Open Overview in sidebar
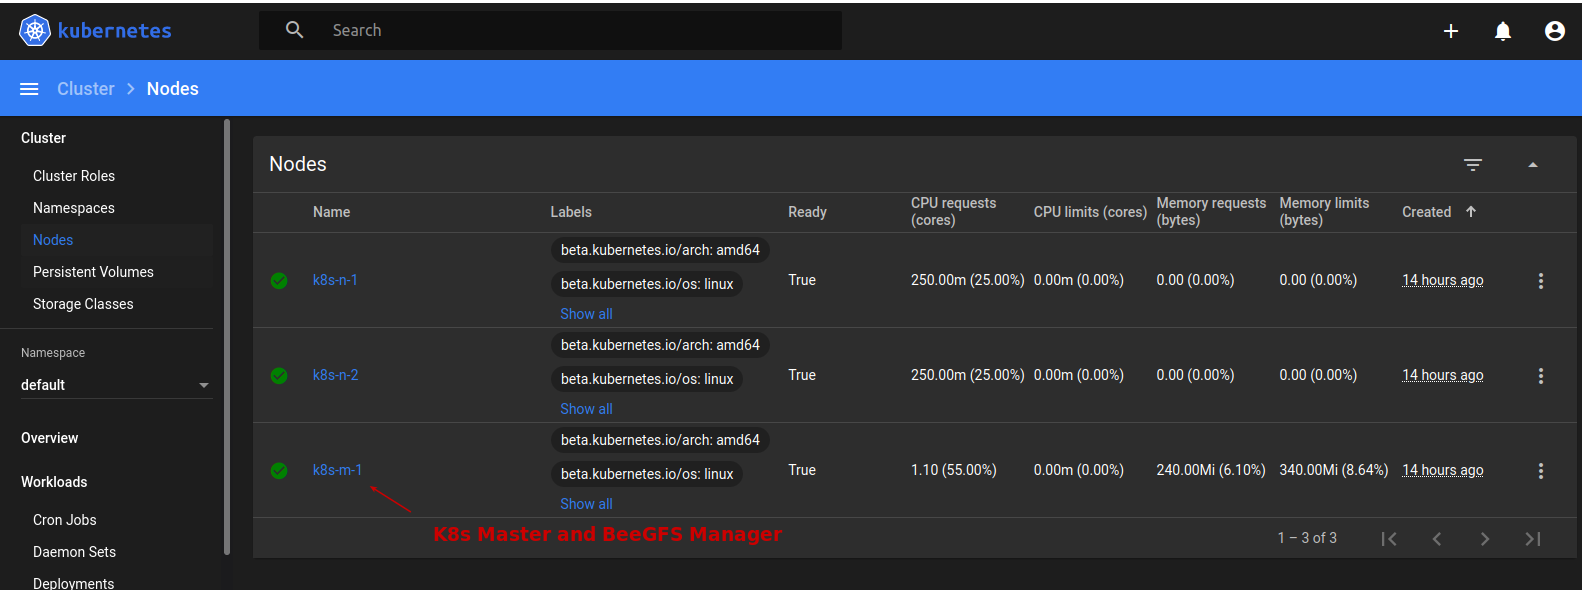The image size is (1585, 590). [49, 438]
